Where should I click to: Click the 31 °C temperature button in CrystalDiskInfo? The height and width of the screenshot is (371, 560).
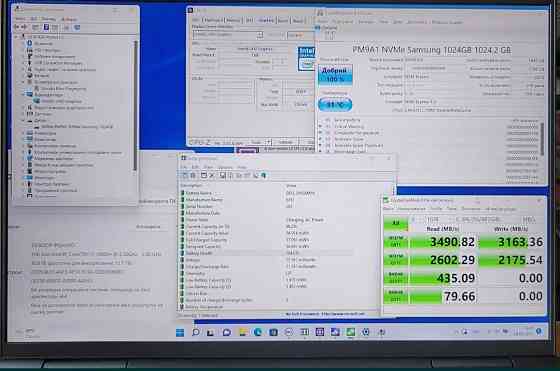335,105
